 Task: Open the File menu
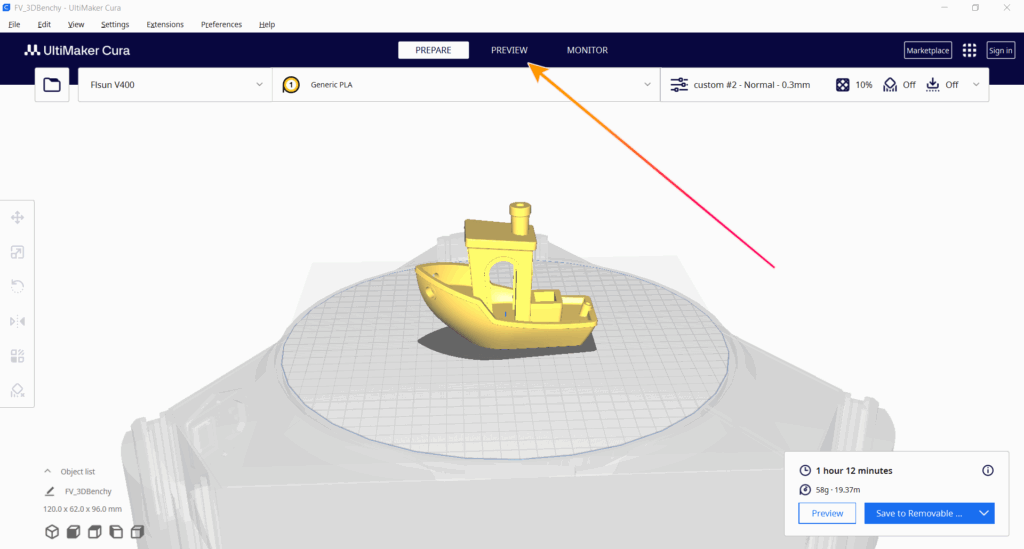pyautogui.click(x=14, y=24)
